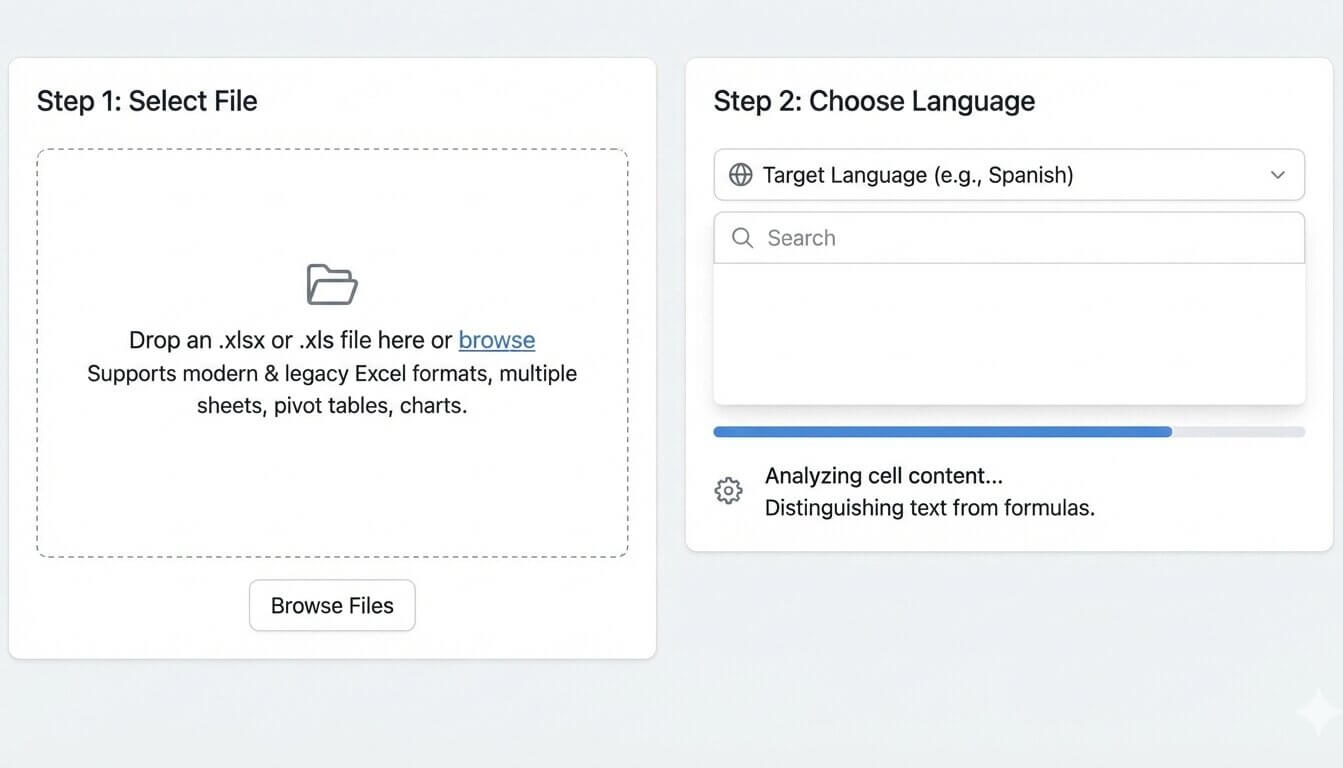Click the Step 1: Select File heading
This screenshot has width=1343, height=768.
pos(147,101)
